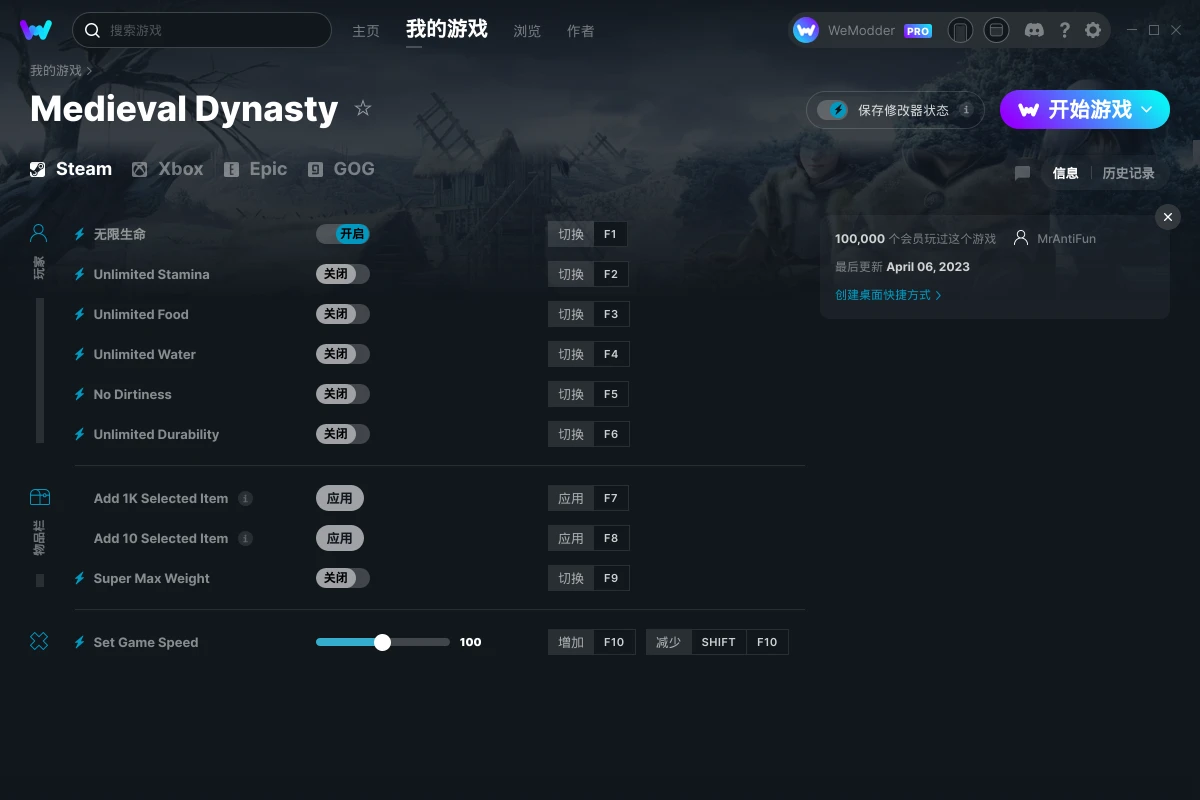Click the 搜索游戏 search field
This screenshot has width=1200, height=800.
(x=202, y=30)
